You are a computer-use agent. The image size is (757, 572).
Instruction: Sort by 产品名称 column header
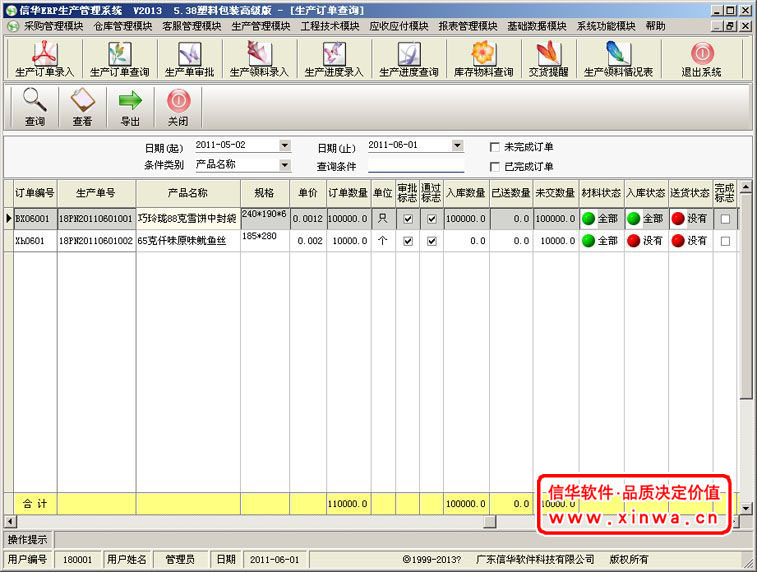[x=188, y=193]
